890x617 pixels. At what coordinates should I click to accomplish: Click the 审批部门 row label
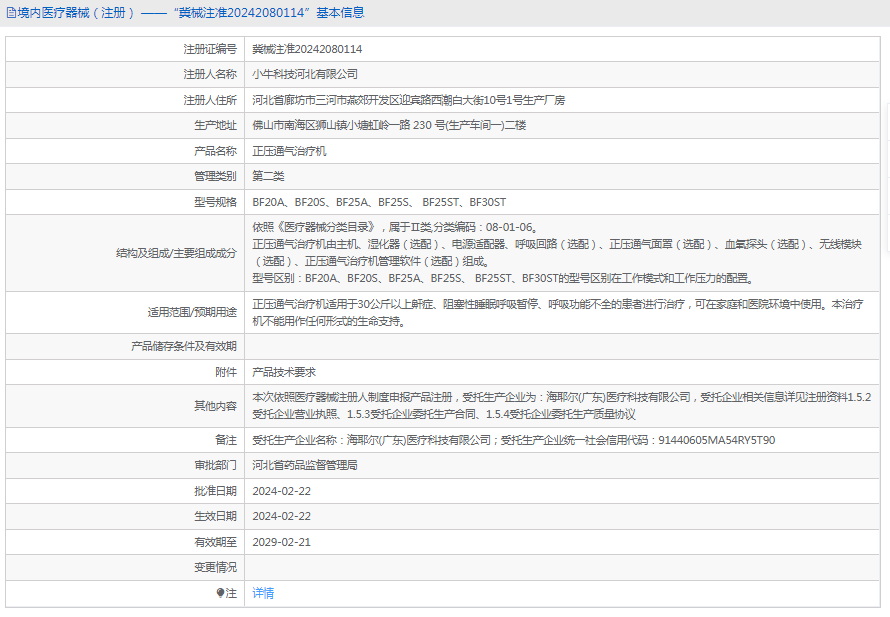215,465
